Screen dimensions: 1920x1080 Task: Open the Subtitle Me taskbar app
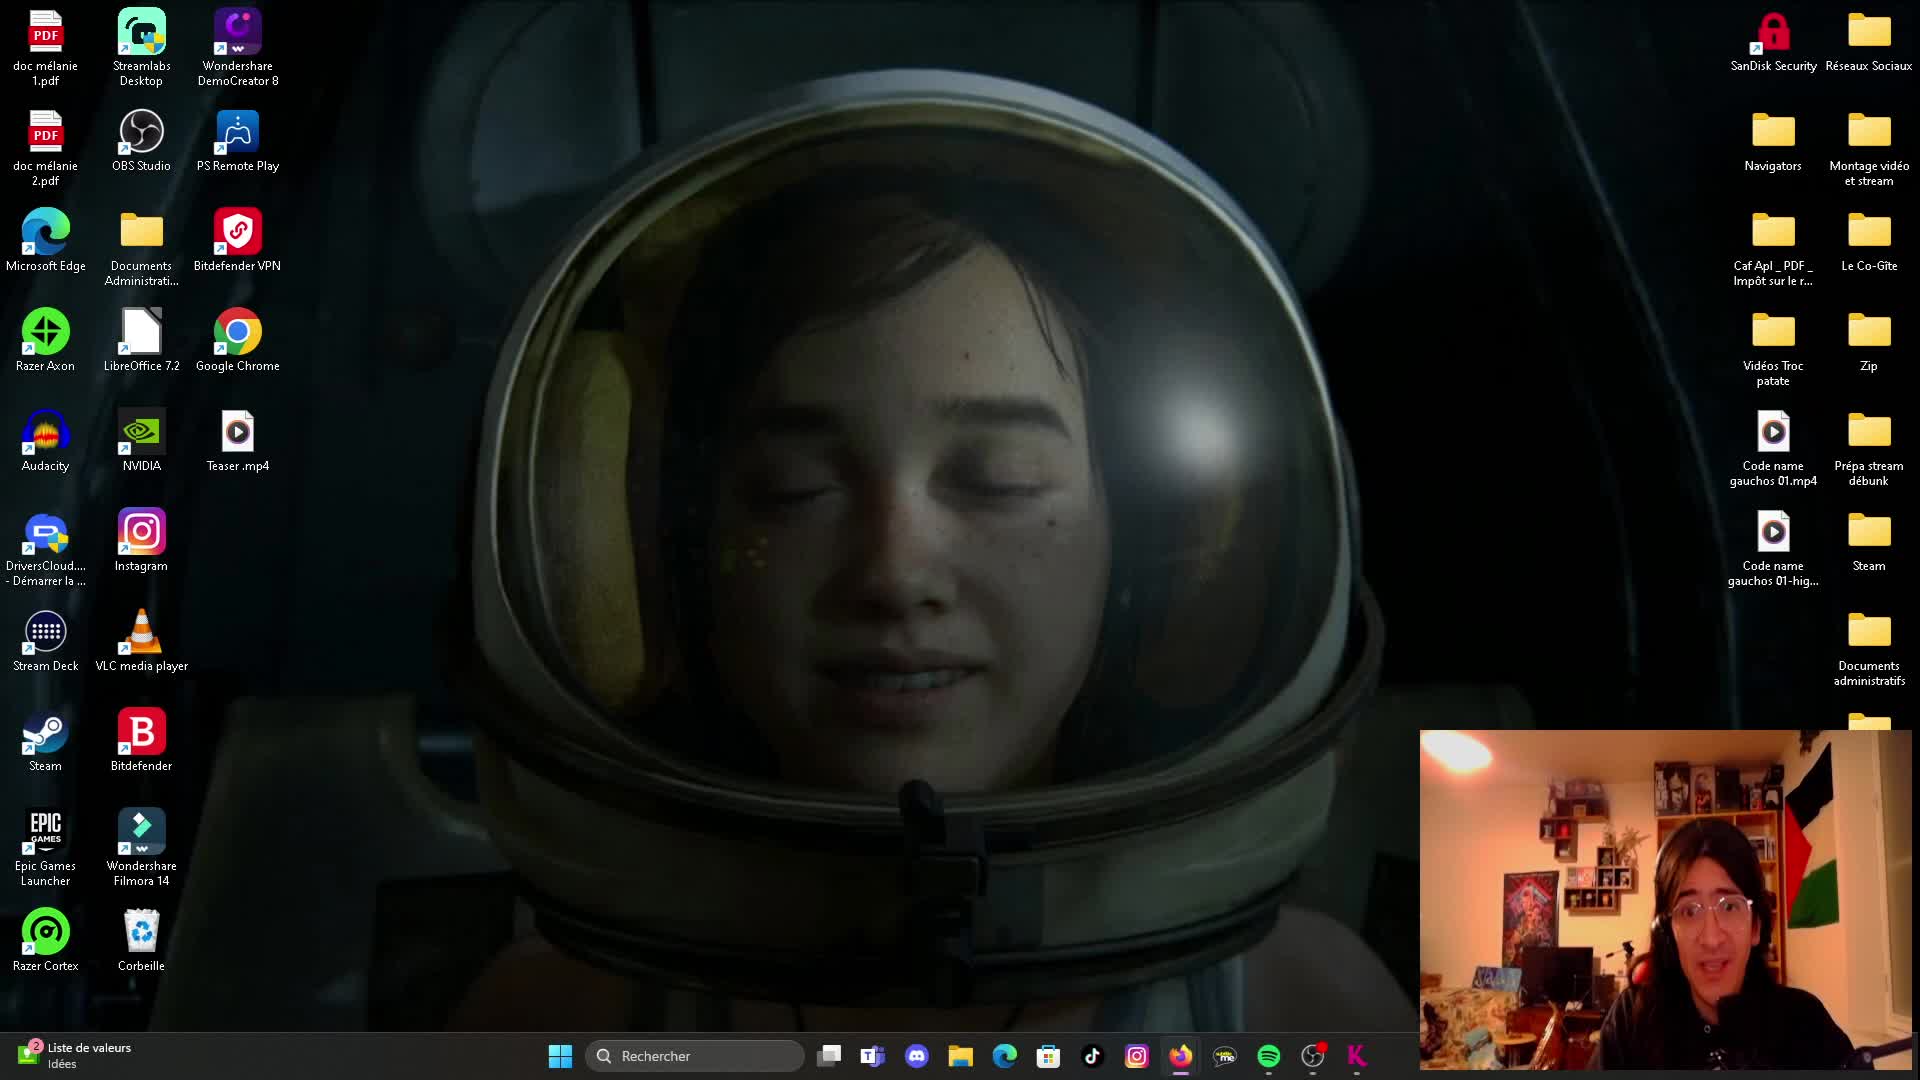[1225, 1056]
